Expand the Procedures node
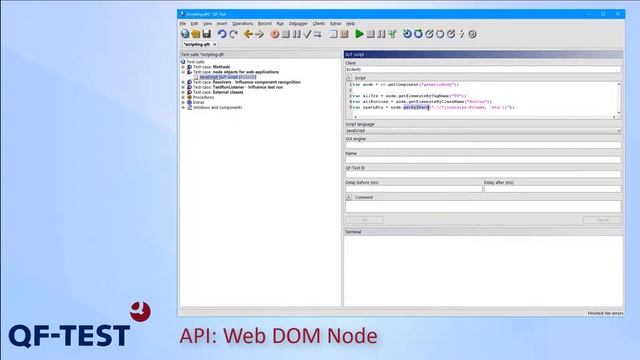The height and width of the screenshot is (360, 640). coord(183,97)
